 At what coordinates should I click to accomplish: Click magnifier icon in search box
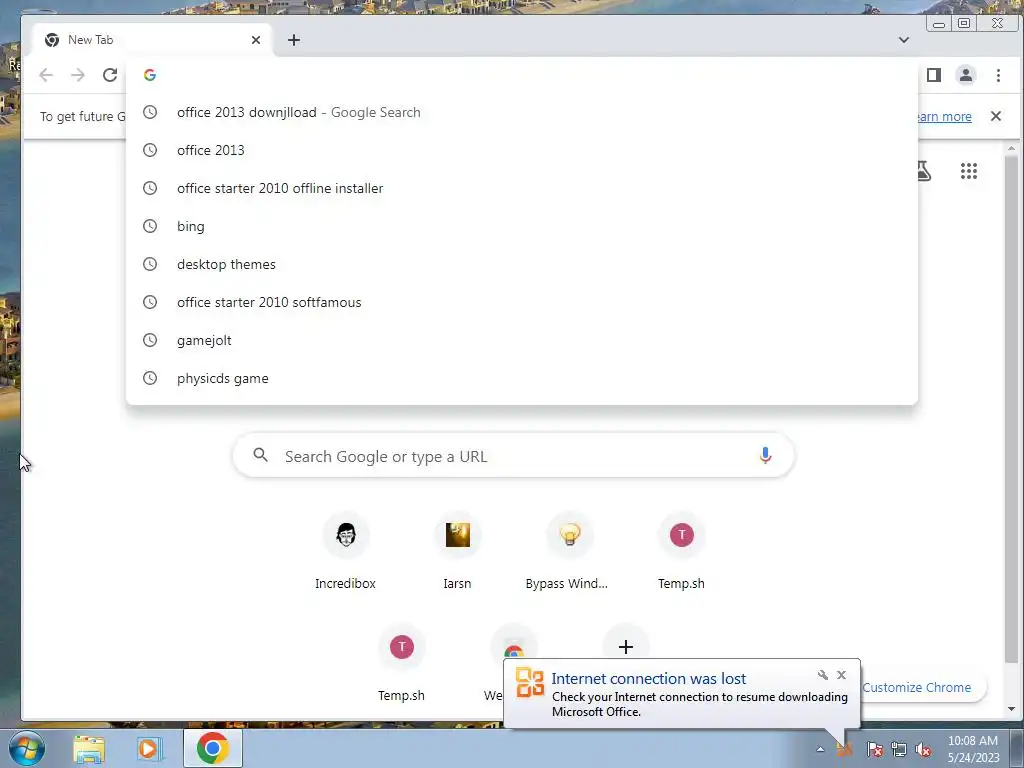pyautogui.click(x=260, y=455)
